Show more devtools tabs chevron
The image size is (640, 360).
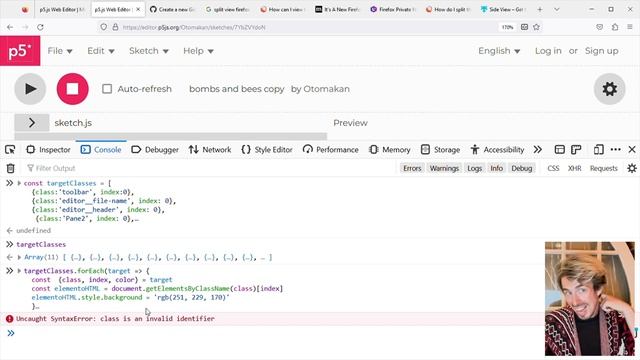coord(538,150)
